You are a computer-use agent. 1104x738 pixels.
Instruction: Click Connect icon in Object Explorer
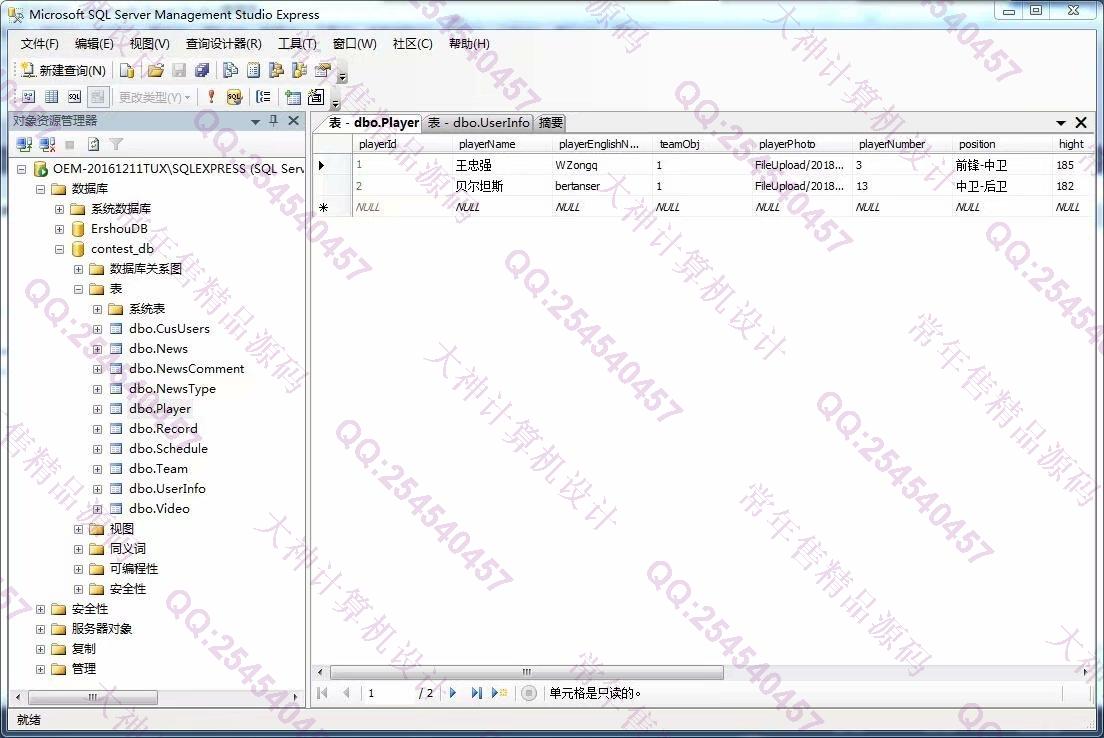pyautogui.click(x=25, y=144)
